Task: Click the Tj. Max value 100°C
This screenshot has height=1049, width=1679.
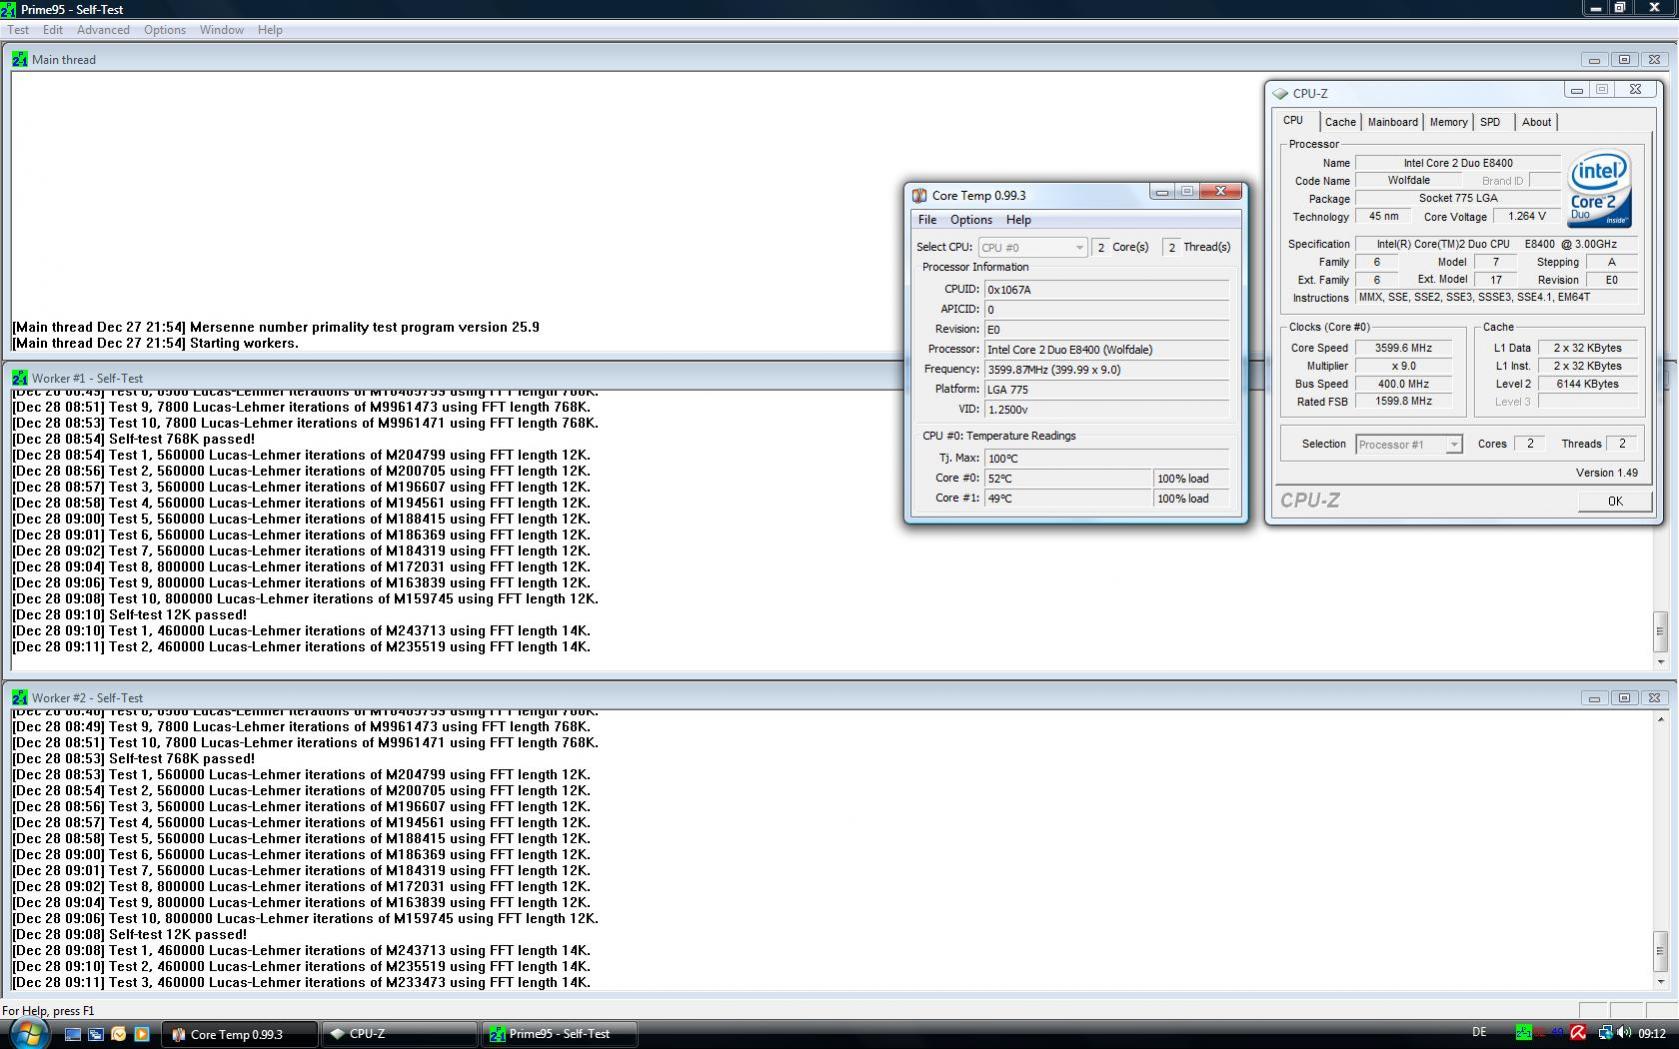Action: click(x=1107, y=458)
